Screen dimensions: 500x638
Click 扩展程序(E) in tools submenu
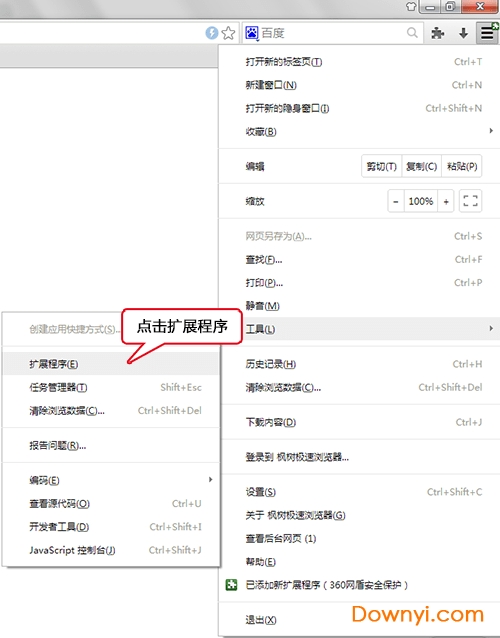click(x=111, y=364)
